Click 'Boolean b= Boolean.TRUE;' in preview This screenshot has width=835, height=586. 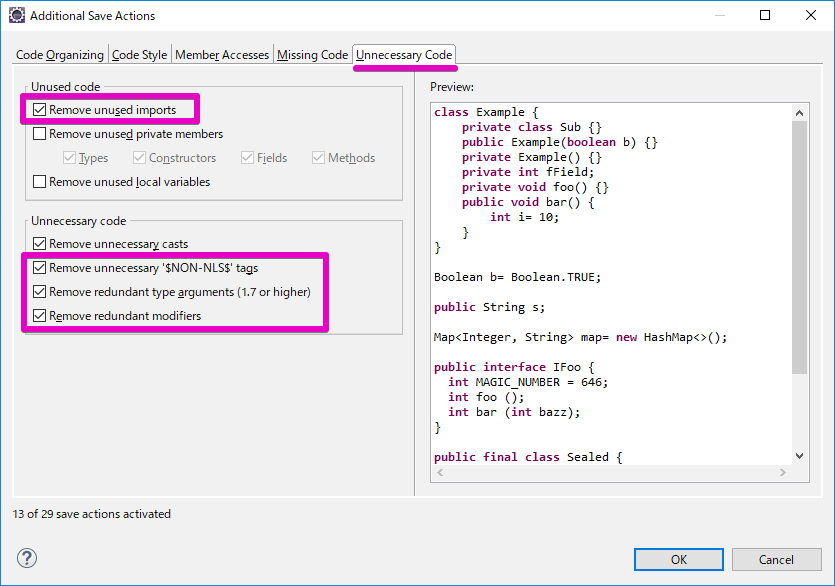[x=518, y=277]
